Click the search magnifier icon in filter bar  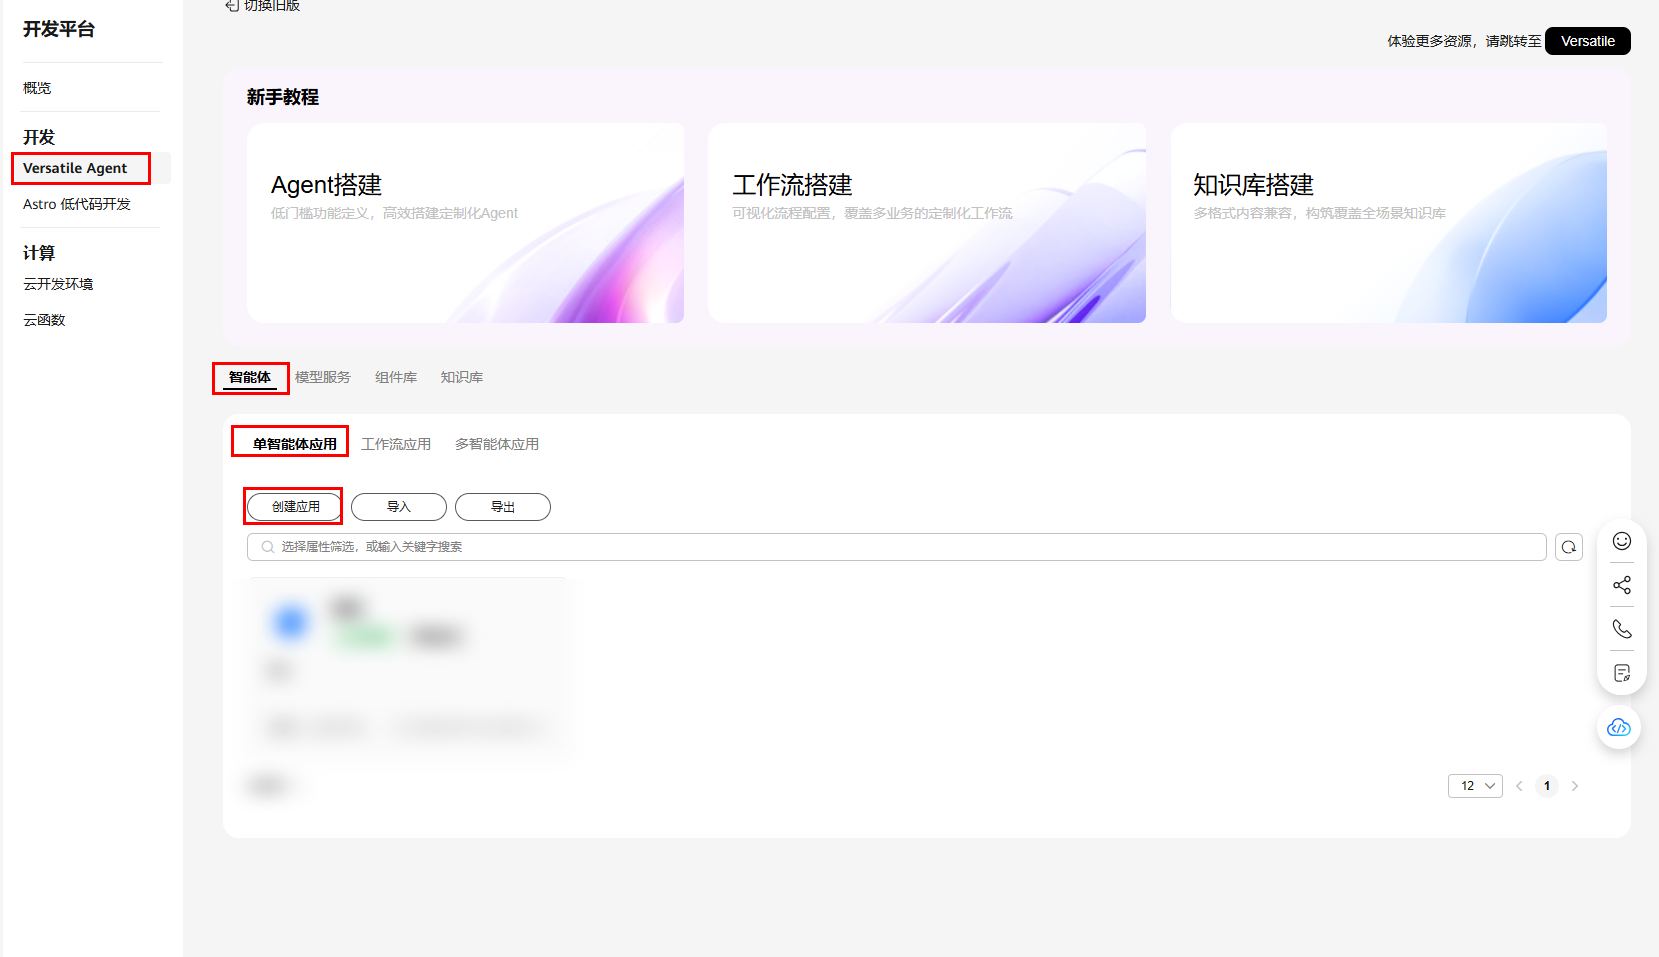[x=268, y=547]
